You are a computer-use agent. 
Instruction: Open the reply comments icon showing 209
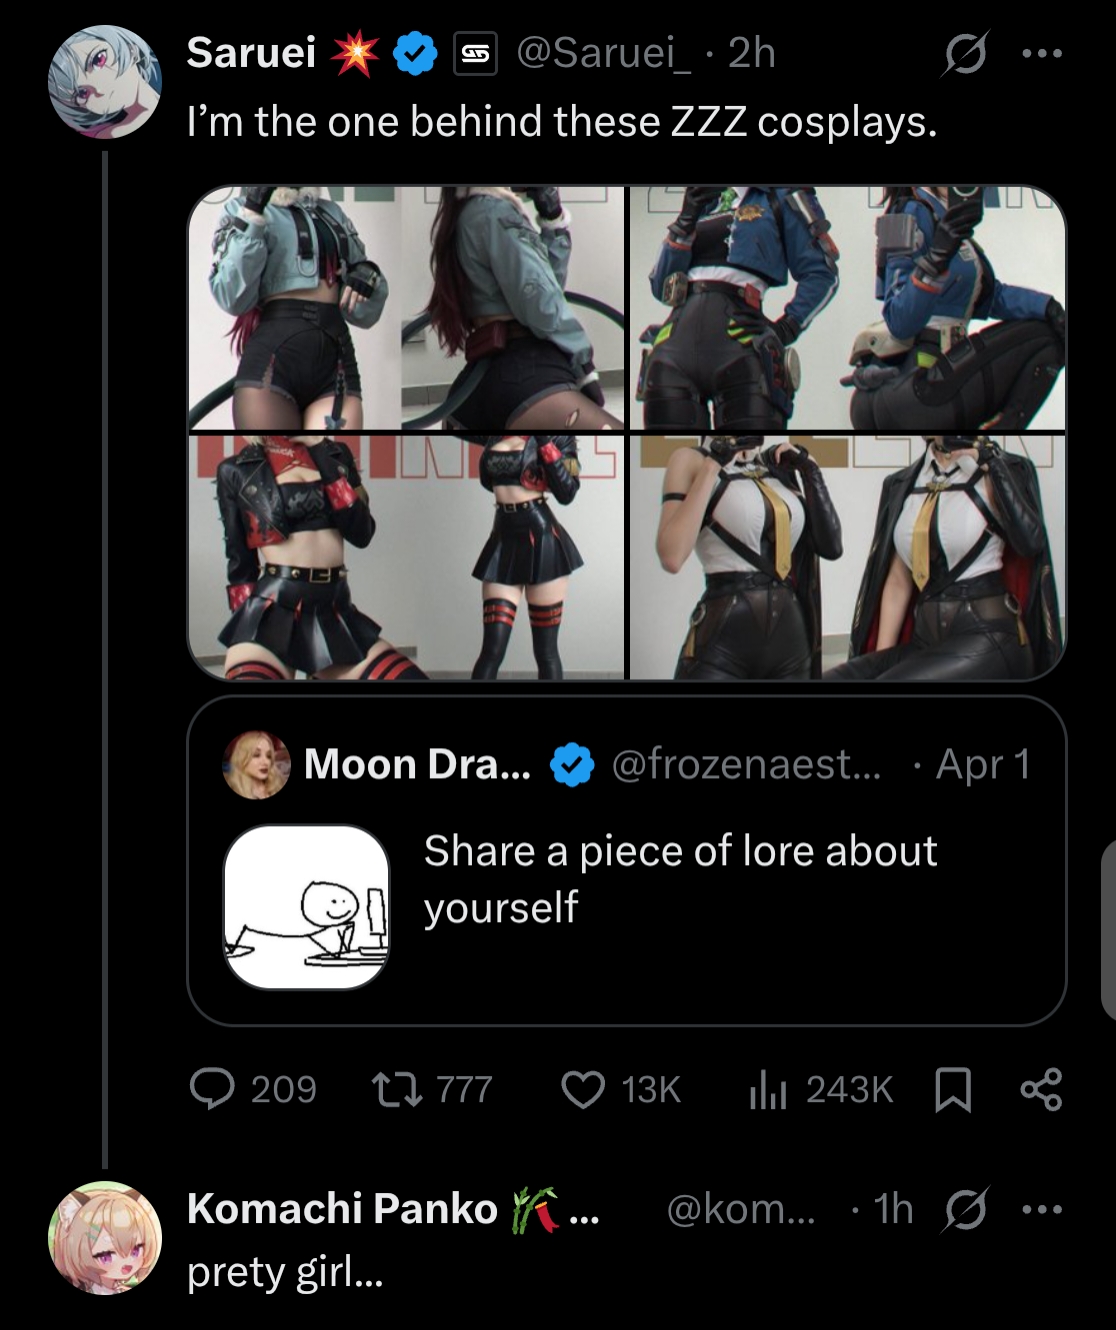[x=212, y=1089]
